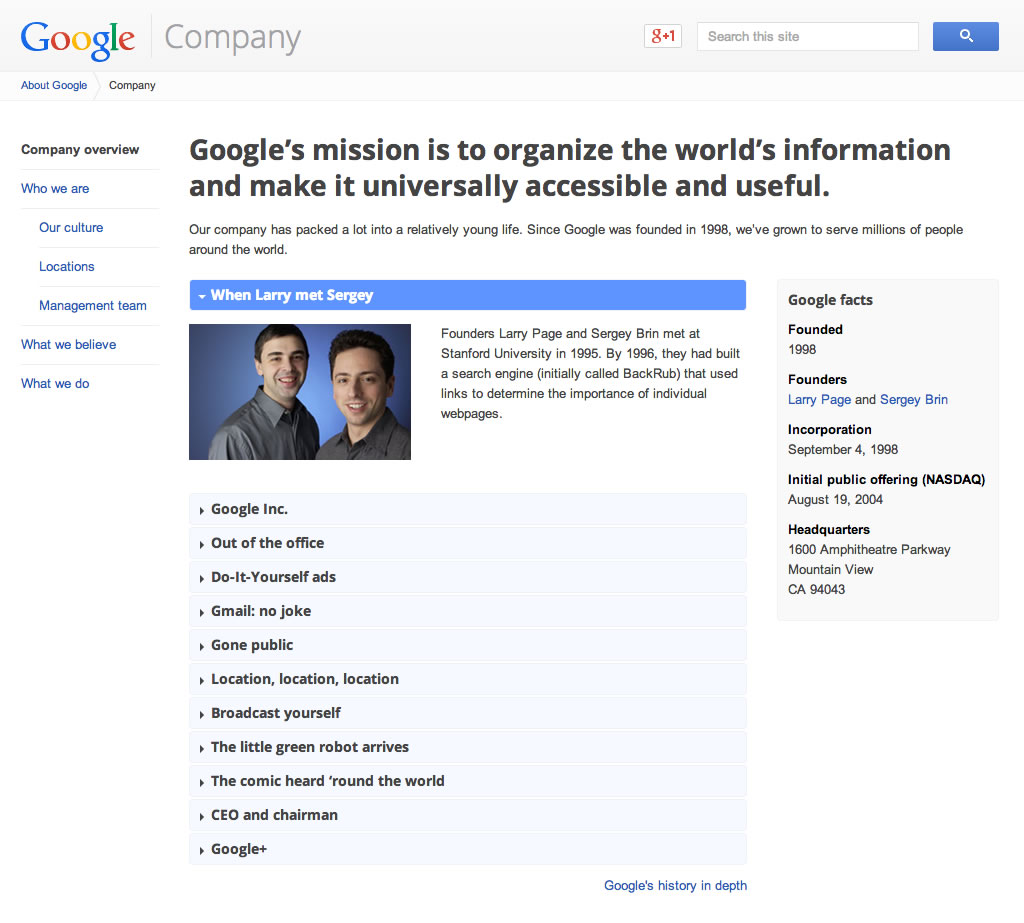Expand The comic heard 'round the world
The image size is (1024, 923).
pos(468,781)
